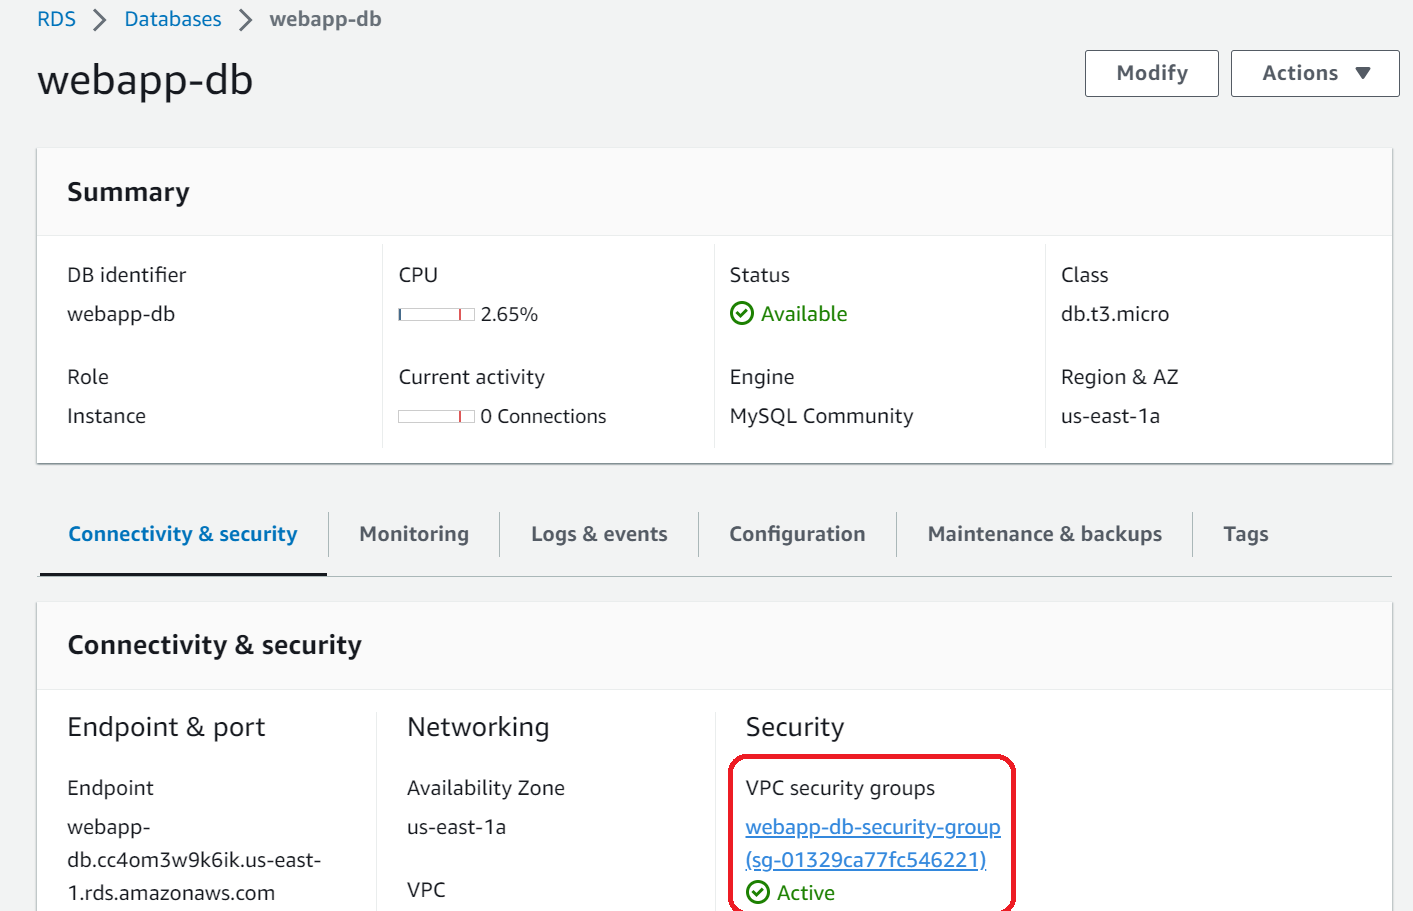Image resolution: width=1413 pixels, height=911 pixels.
Task: Switch to the Monitoring tab
Action: point(414,534)
